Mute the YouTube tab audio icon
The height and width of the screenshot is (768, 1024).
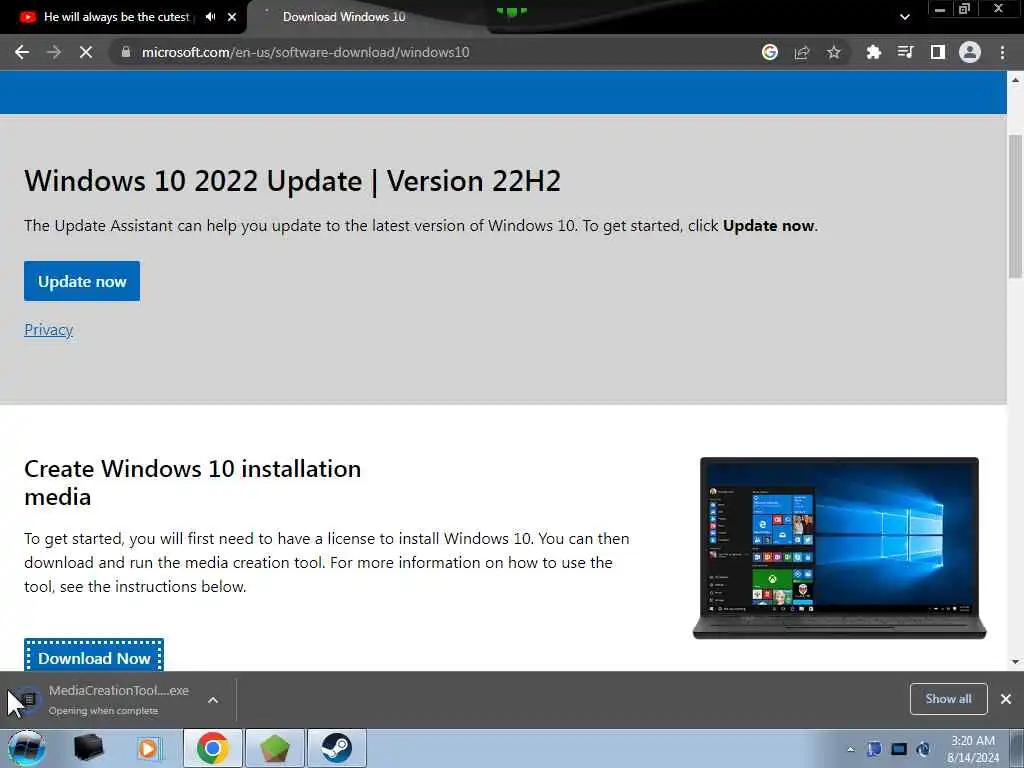[210, 17]
